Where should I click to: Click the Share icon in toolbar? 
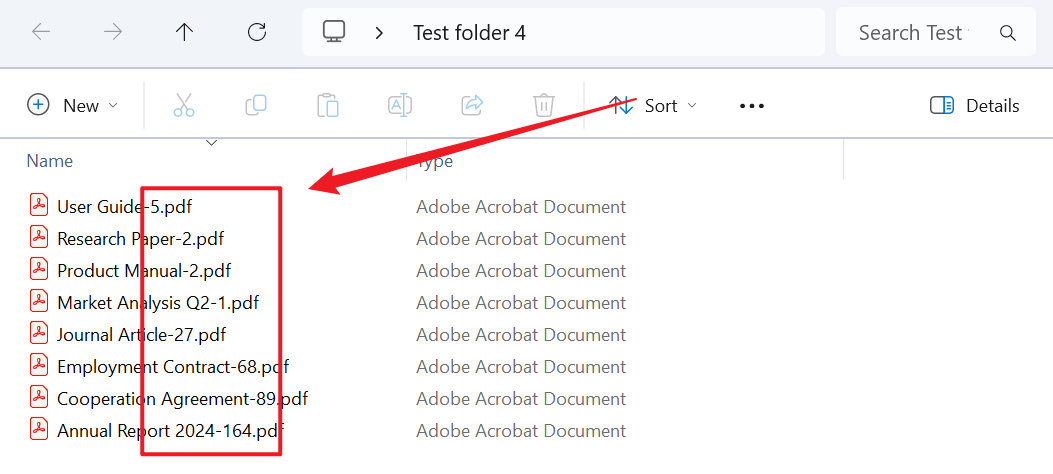(472, 105)
